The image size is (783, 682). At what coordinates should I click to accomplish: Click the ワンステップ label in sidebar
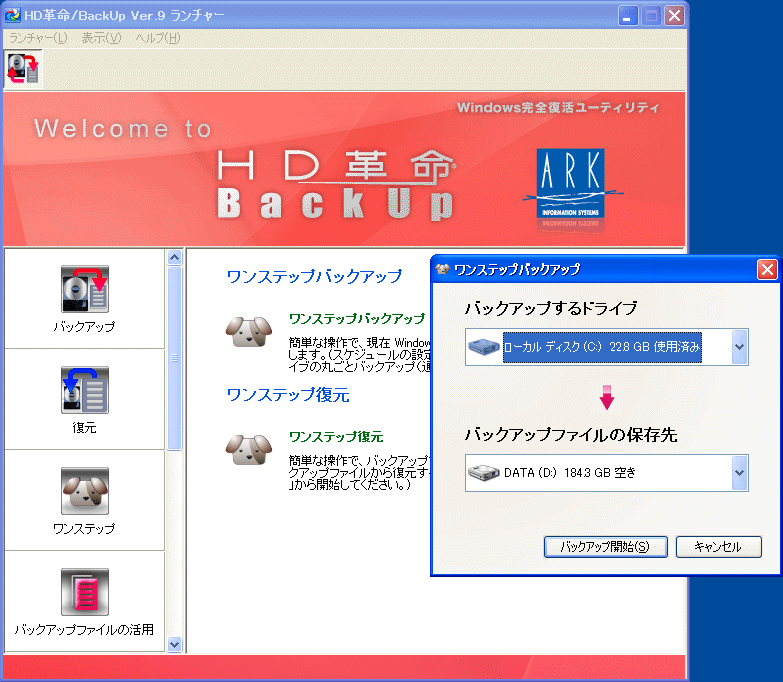click(x=84, y=528)
